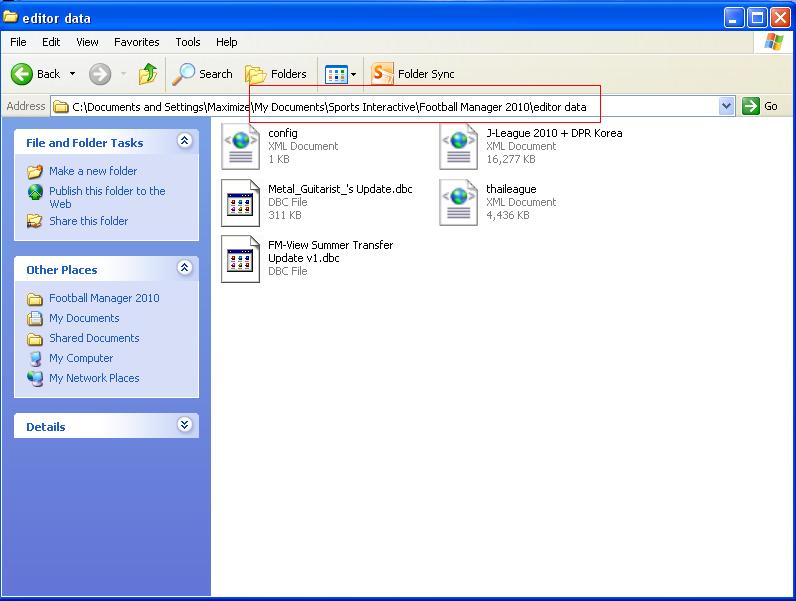Click the My Network Places icon

pyautogui.click(x=35, y=379)
